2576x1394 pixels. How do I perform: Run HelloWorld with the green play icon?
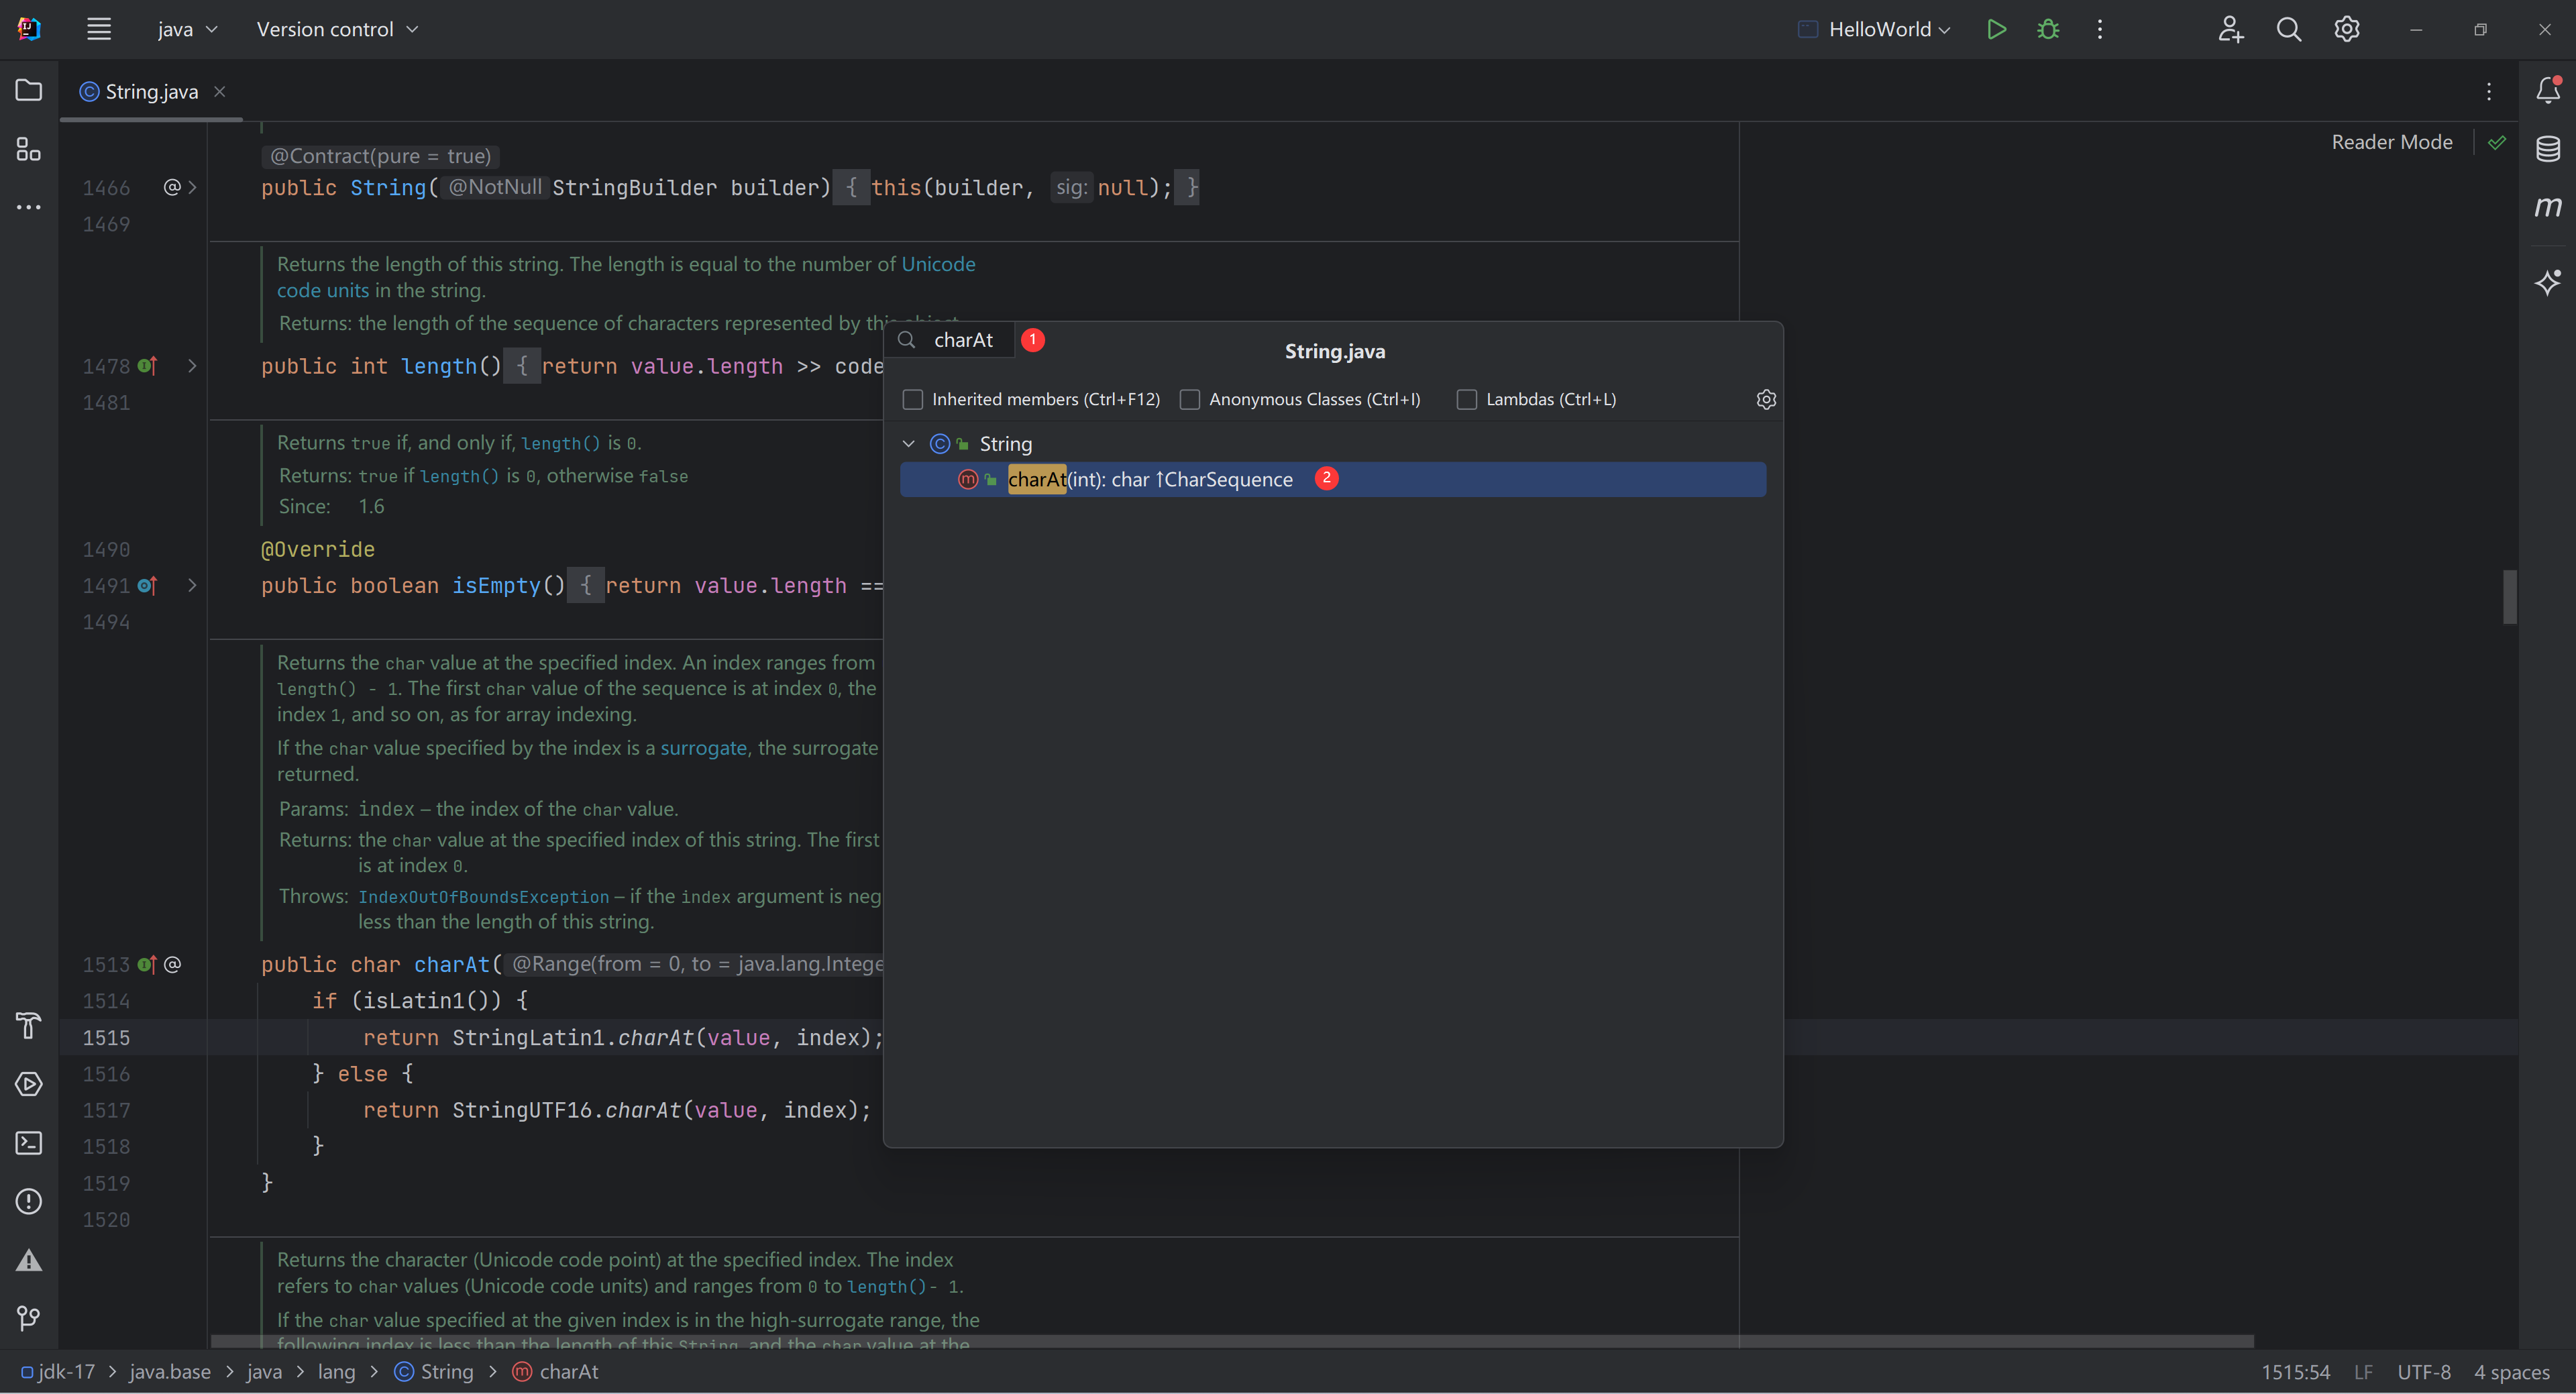(1996, 29)
